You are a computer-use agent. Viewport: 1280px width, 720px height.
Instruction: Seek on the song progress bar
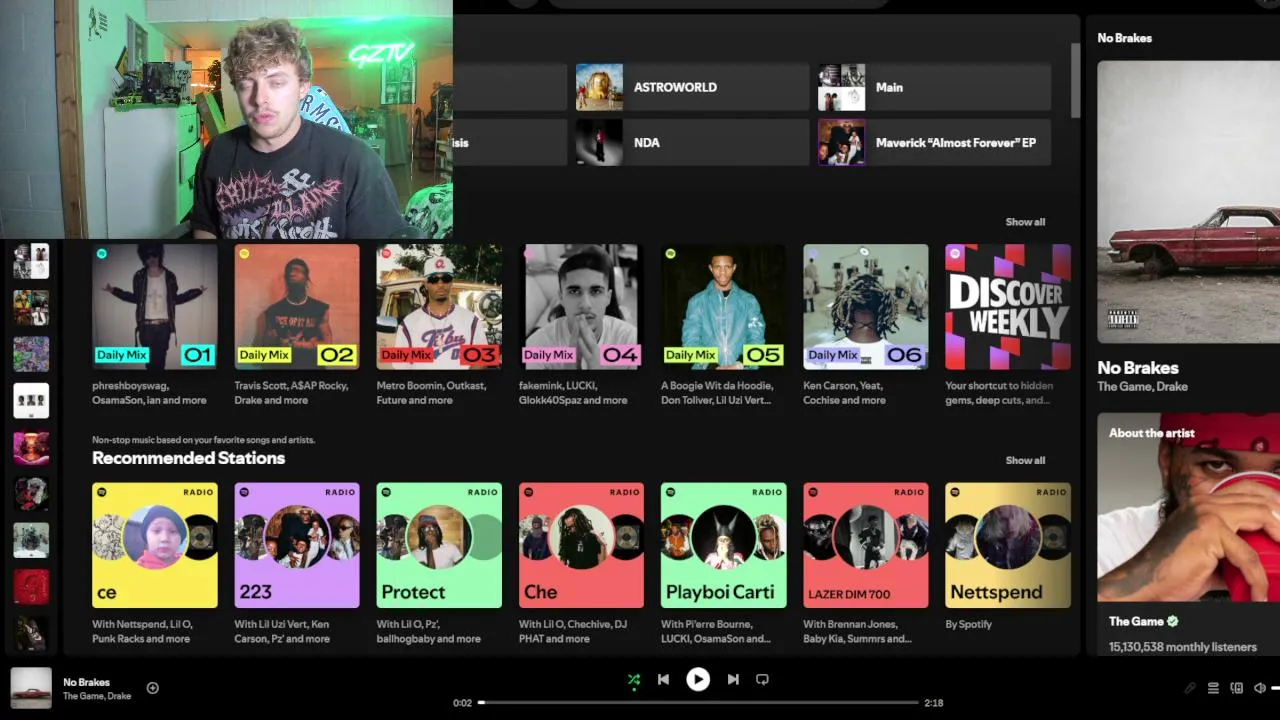(698, 702)
